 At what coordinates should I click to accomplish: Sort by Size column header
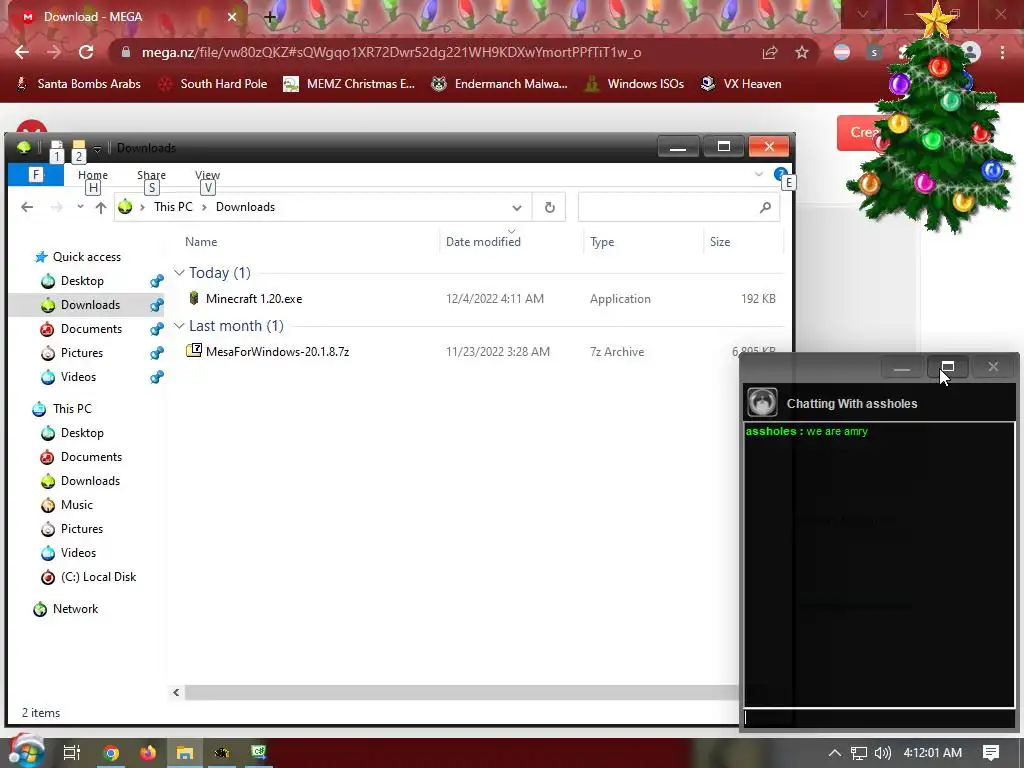pyautogui.click(x=720, y=242)
